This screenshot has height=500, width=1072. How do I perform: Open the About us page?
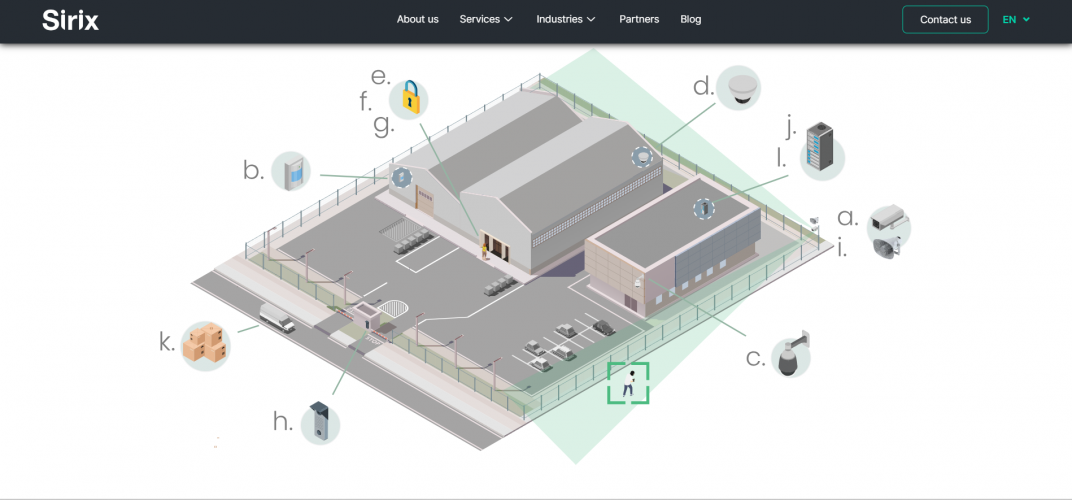tap(418, 19)
